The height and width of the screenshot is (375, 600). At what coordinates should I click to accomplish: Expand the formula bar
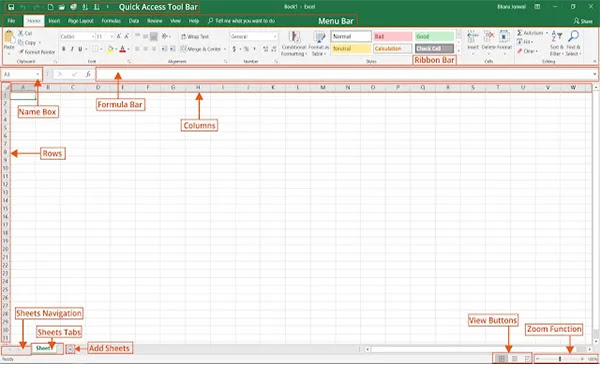click(594, 74)
